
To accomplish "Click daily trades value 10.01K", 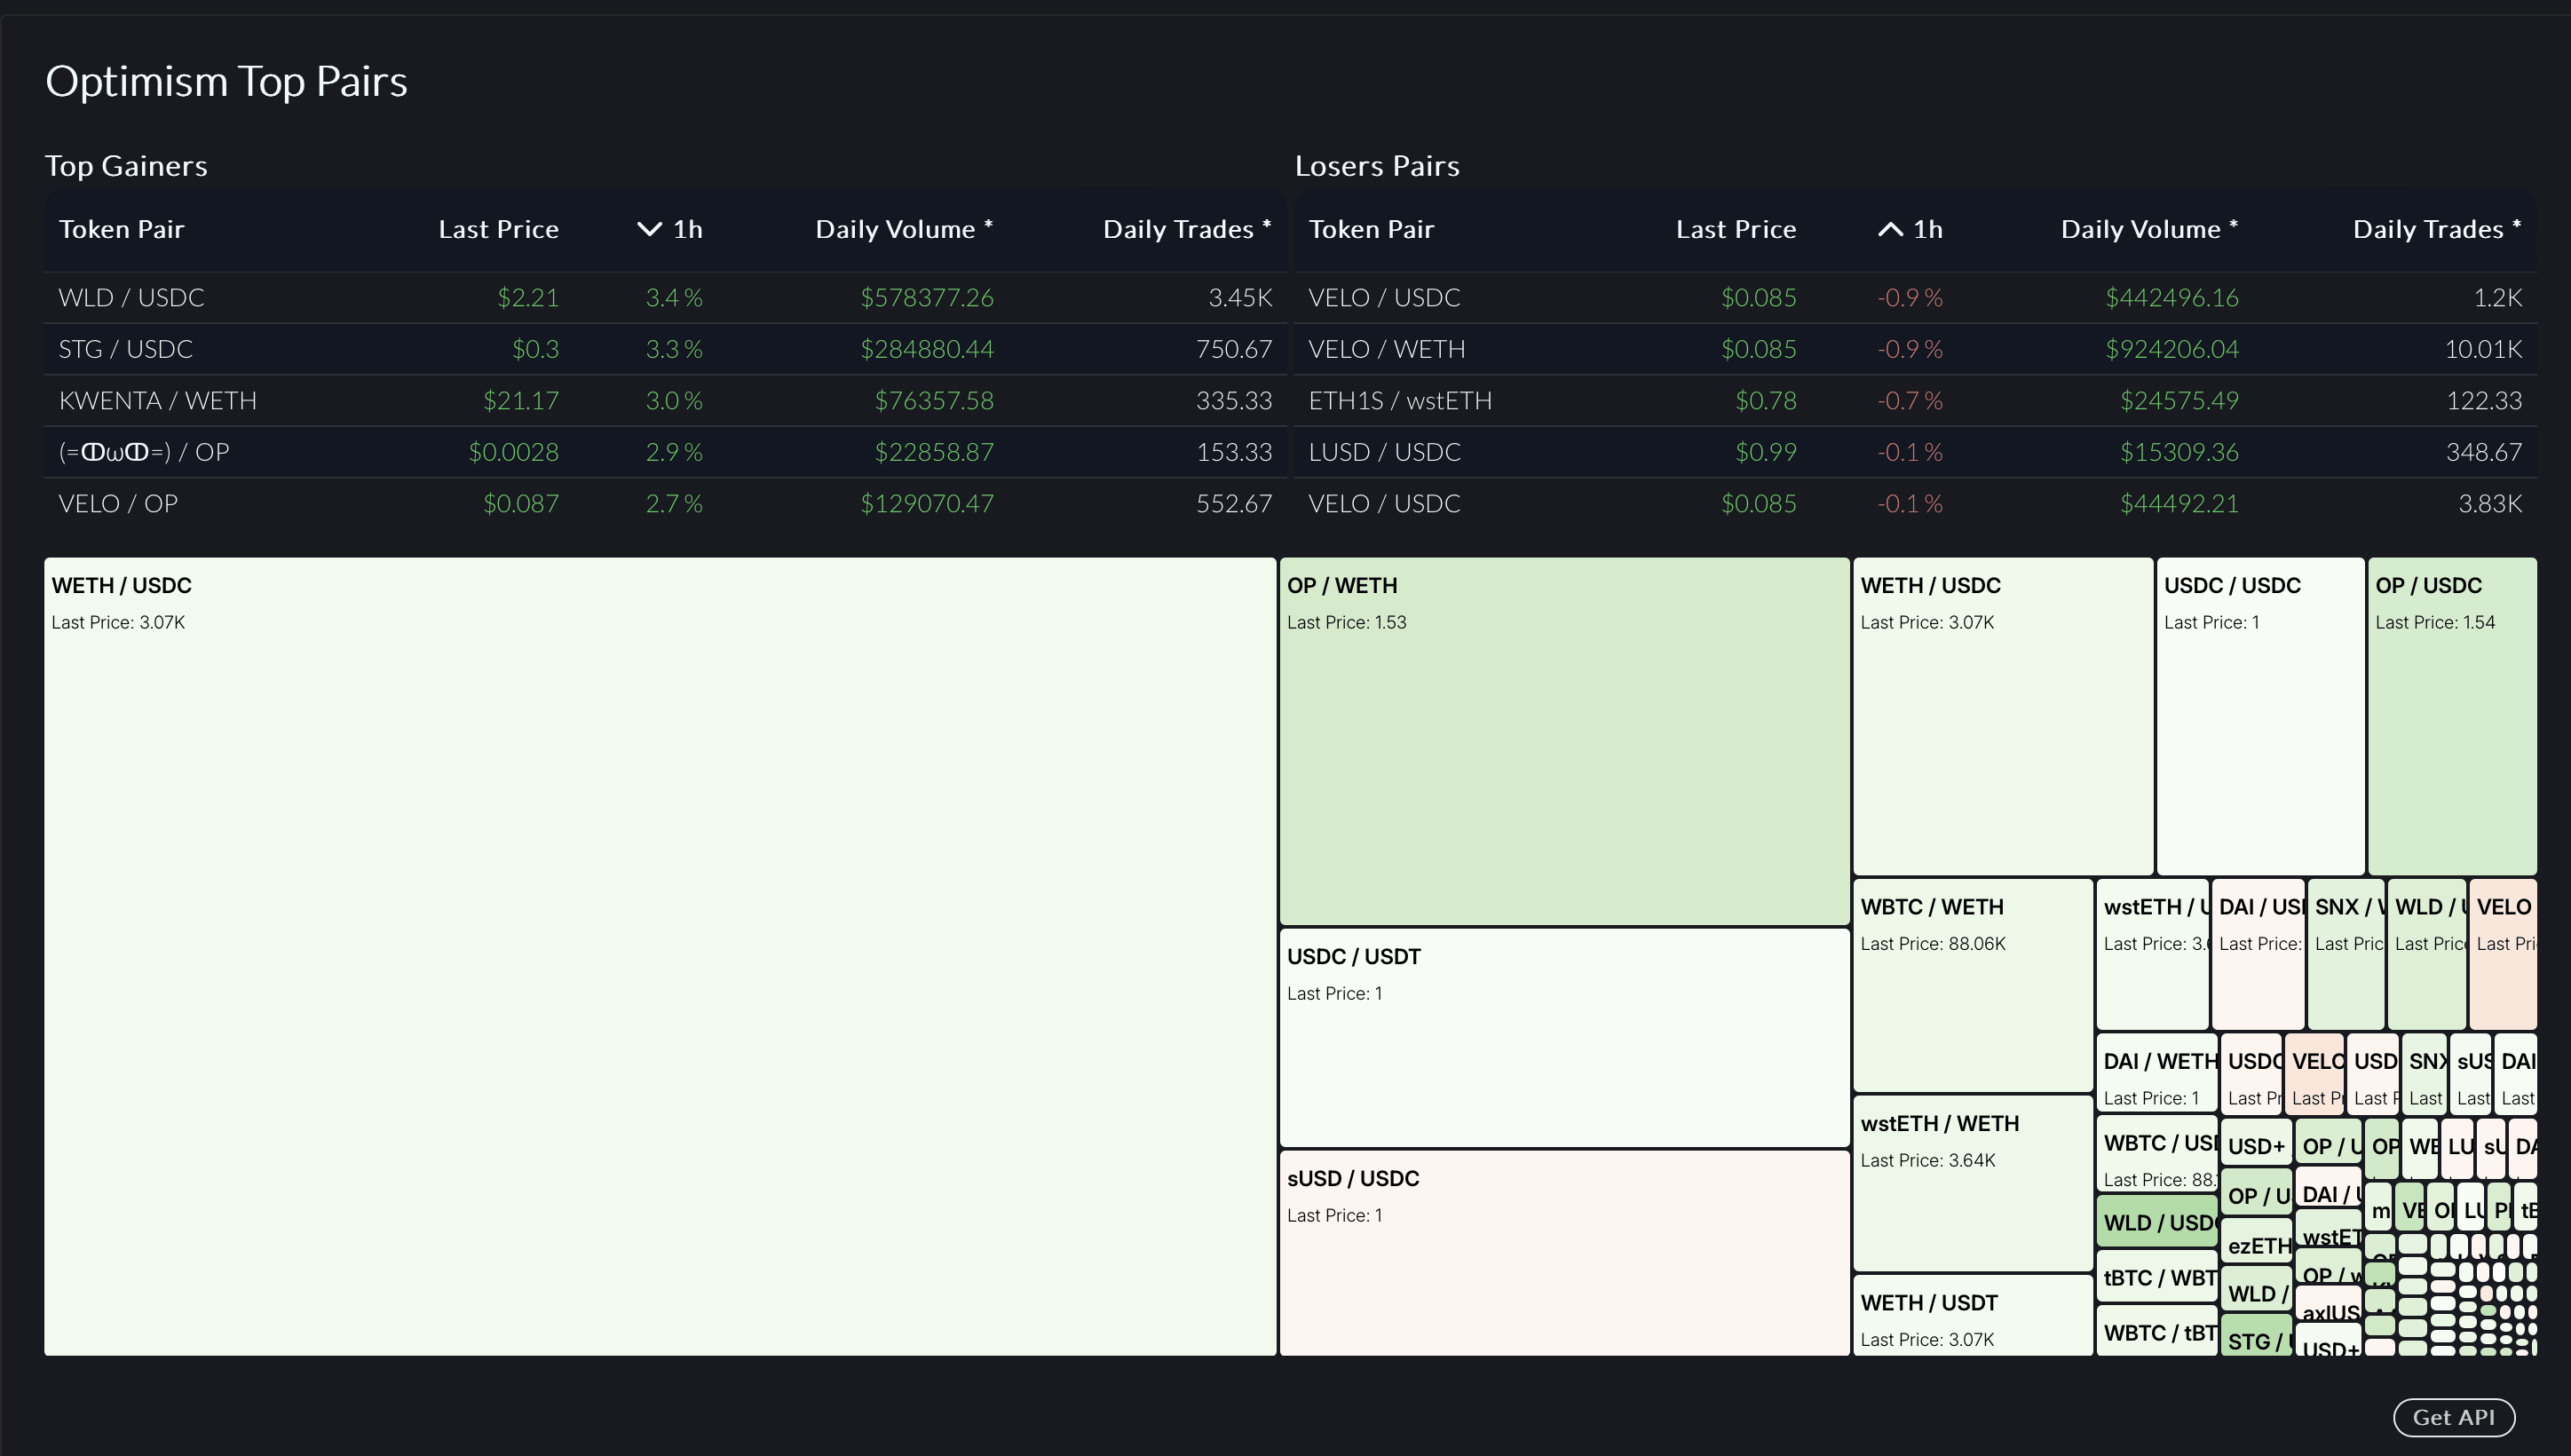I will (2483, 349).
